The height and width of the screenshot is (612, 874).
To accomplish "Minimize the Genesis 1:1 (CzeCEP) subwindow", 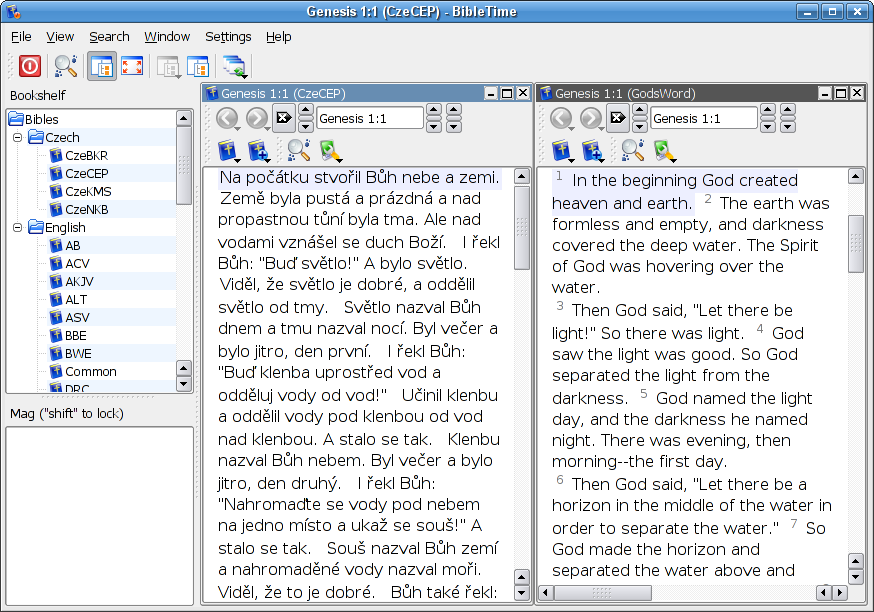I will point(491,93).
